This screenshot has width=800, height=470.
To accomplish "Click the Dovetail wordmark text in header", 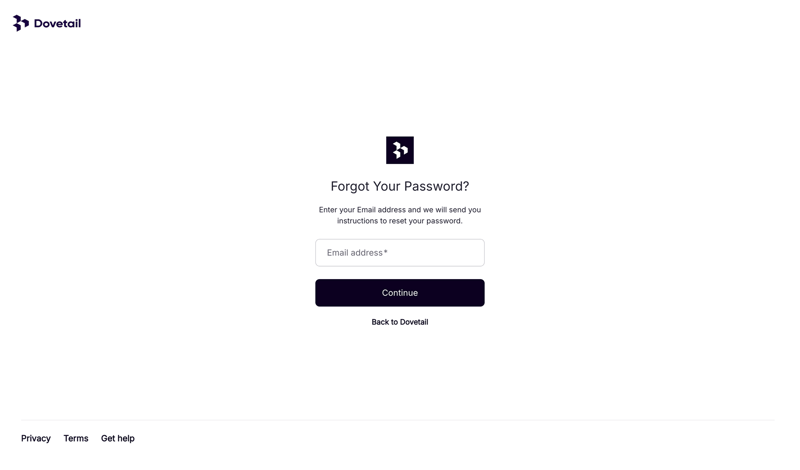I will coord(57,23).
